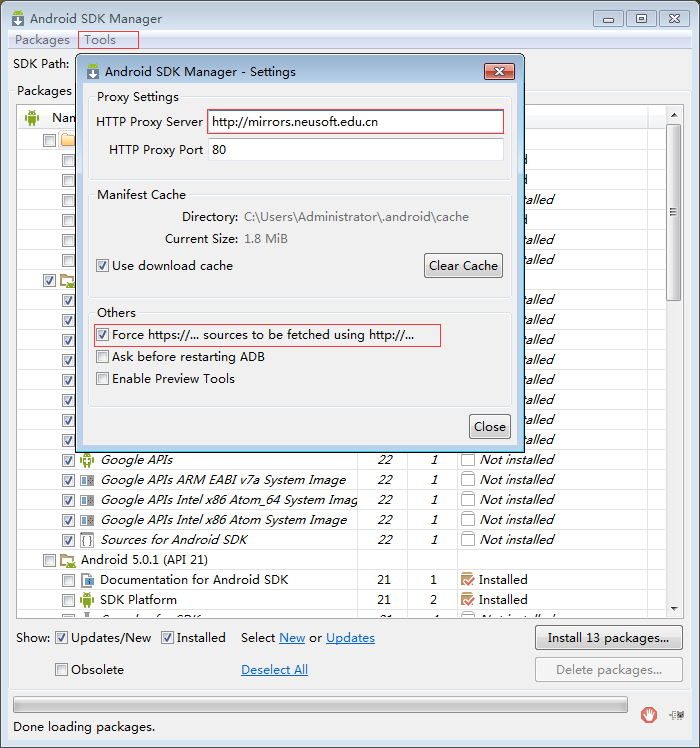Uncheck Google APIs Intel x86 Atom System Image checkbox
The width and height of the screenshot is (700, 748).
(68, 520)
